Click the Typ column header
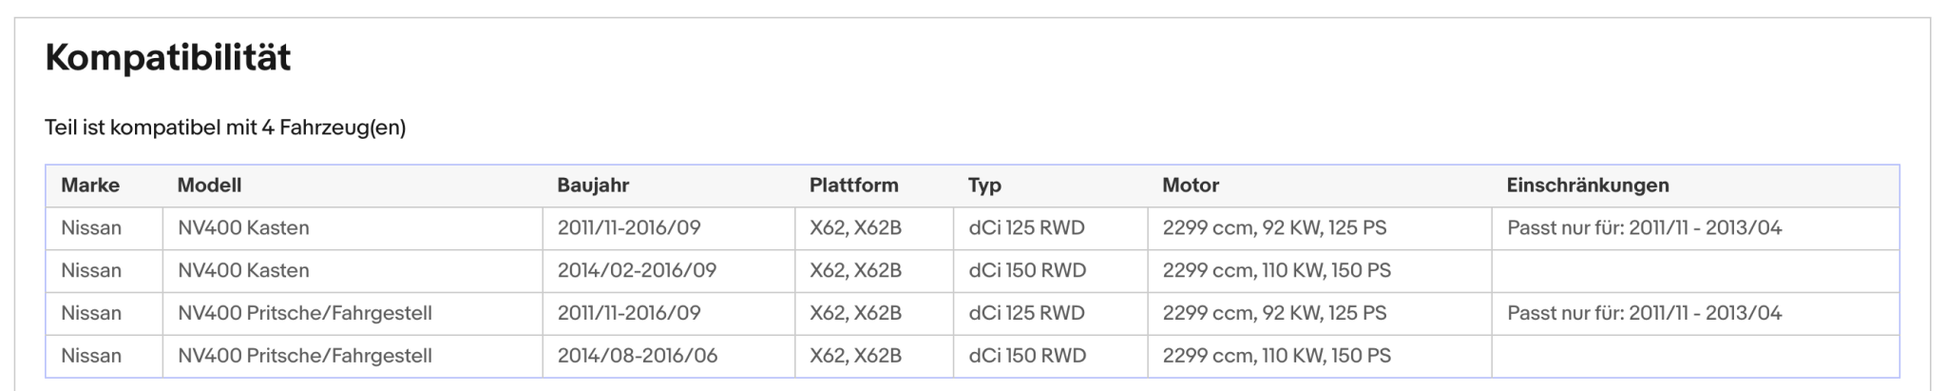The image size is (1946, 391). coord(984,186)
